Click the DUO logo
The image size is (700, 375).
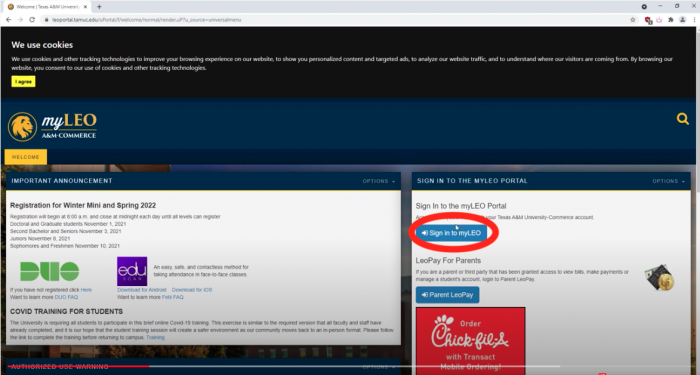pos(50,271)
